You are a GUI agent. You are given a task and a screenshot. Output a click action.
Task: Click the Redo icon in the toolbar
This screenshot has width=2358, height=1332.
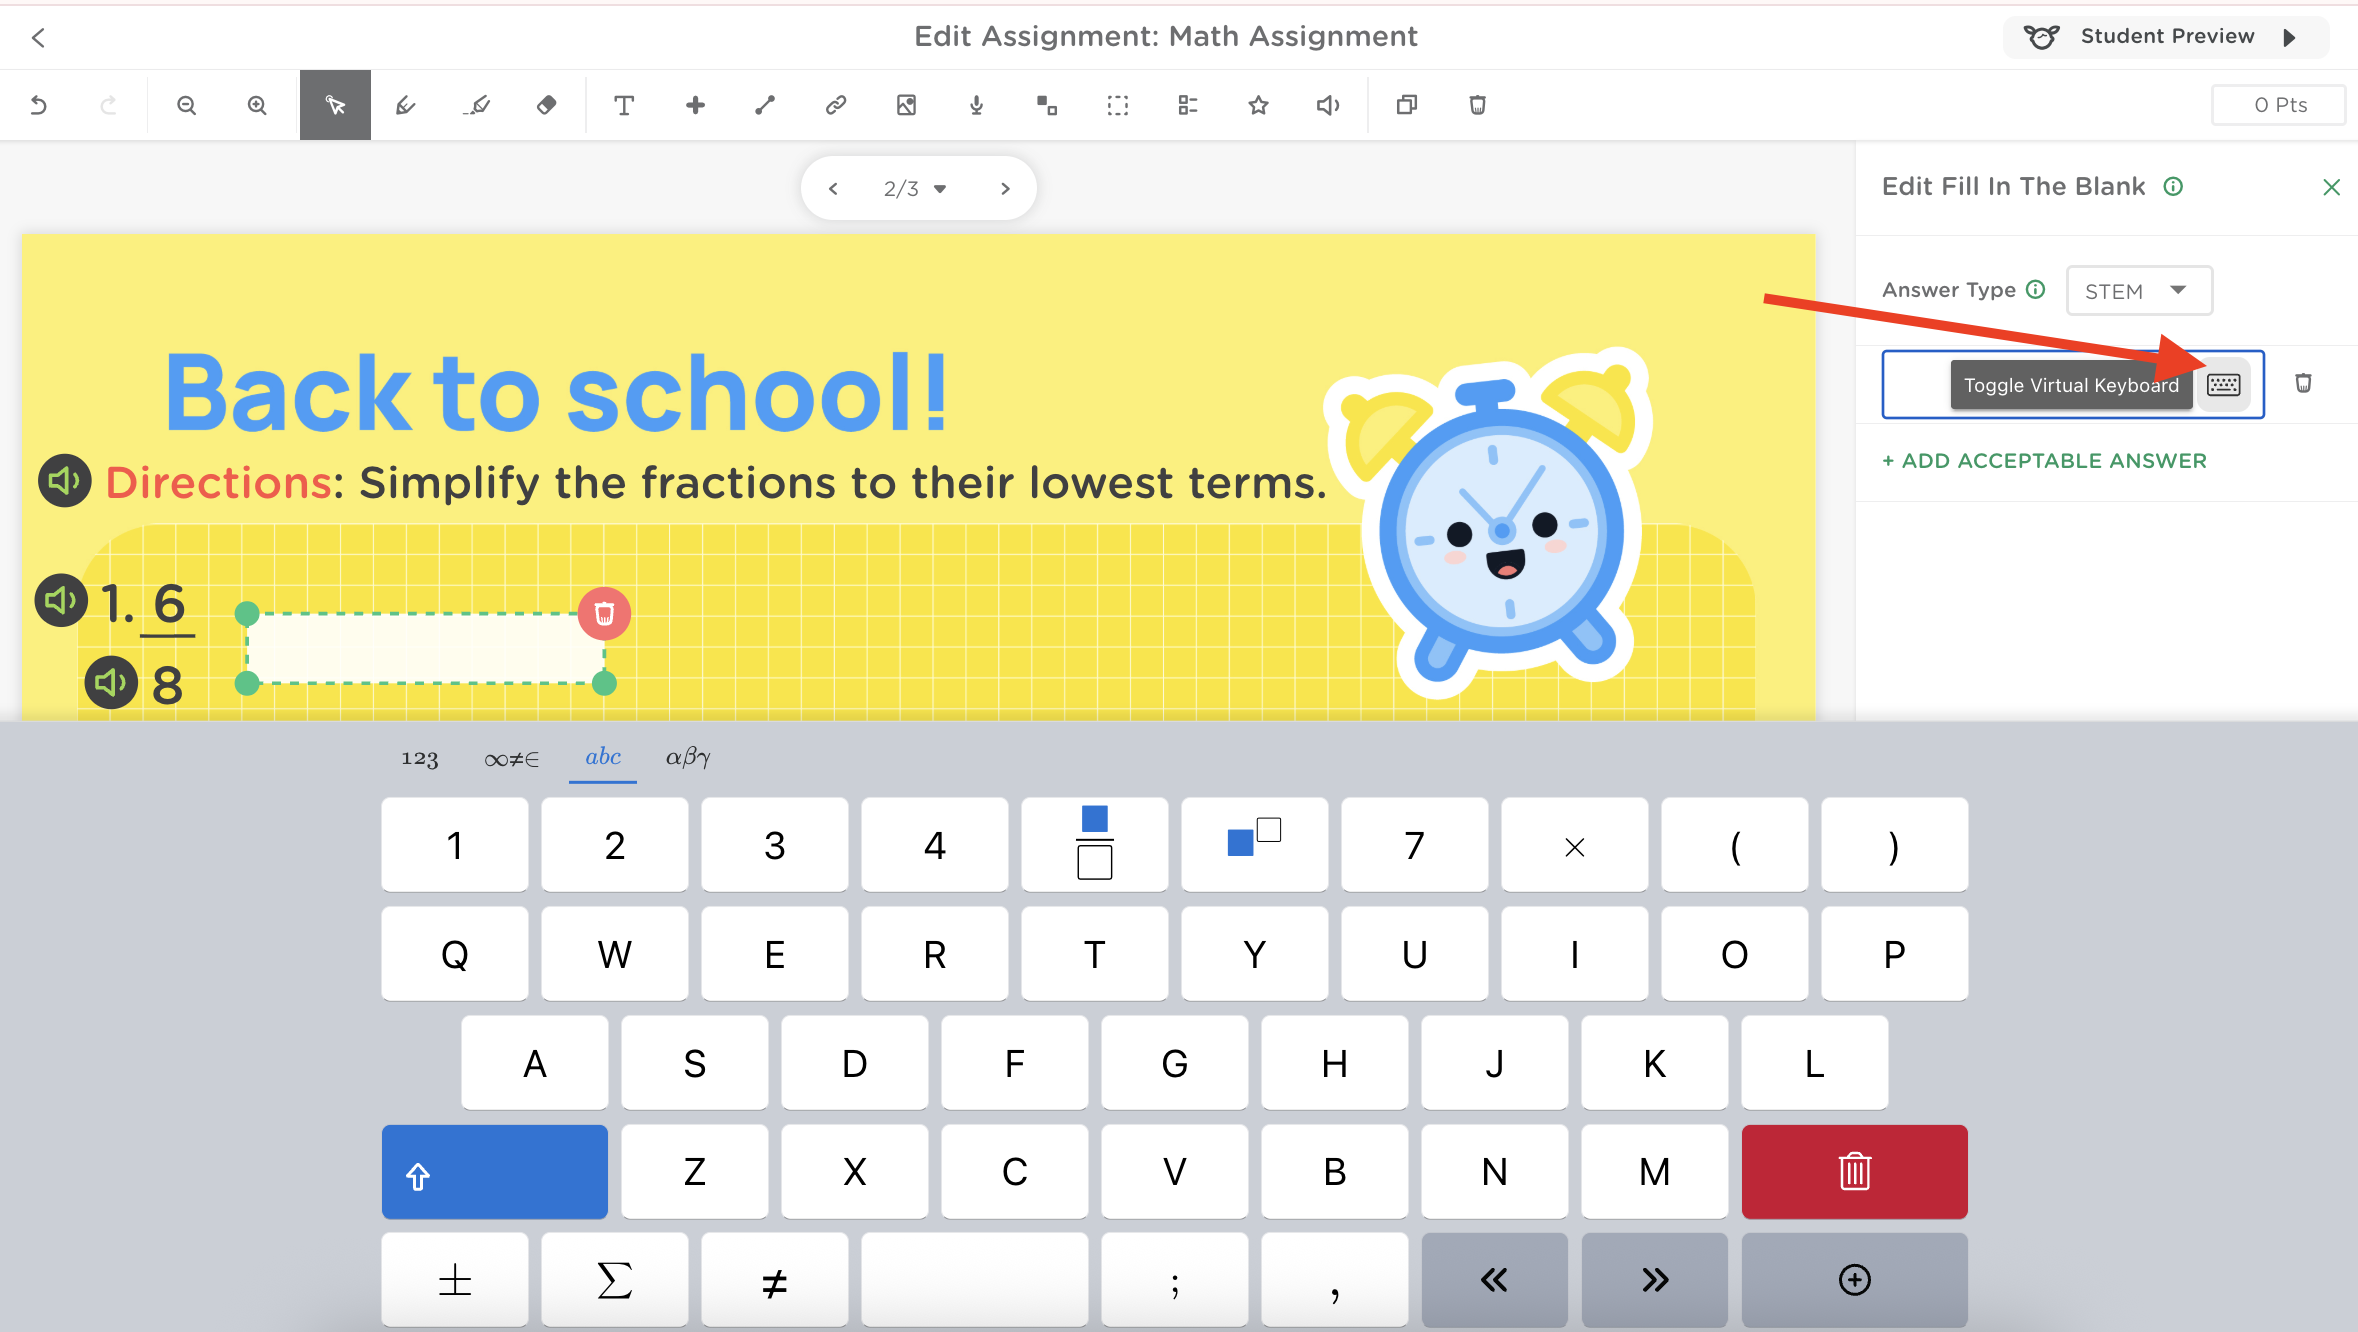click(x=108, y=105)
